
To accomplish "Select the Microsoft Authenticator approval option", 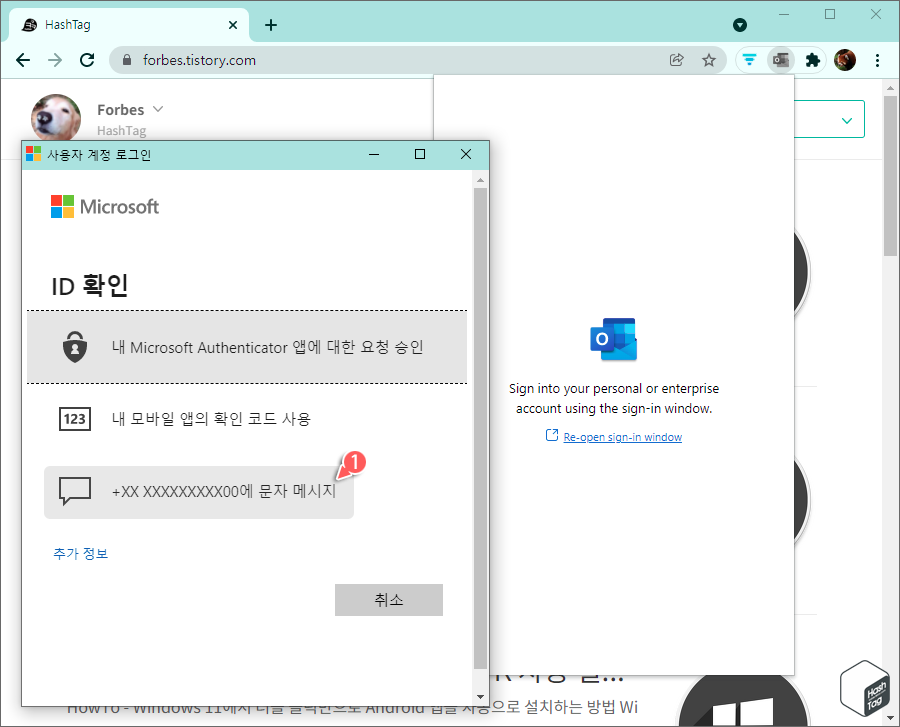I will click(247, 345).
